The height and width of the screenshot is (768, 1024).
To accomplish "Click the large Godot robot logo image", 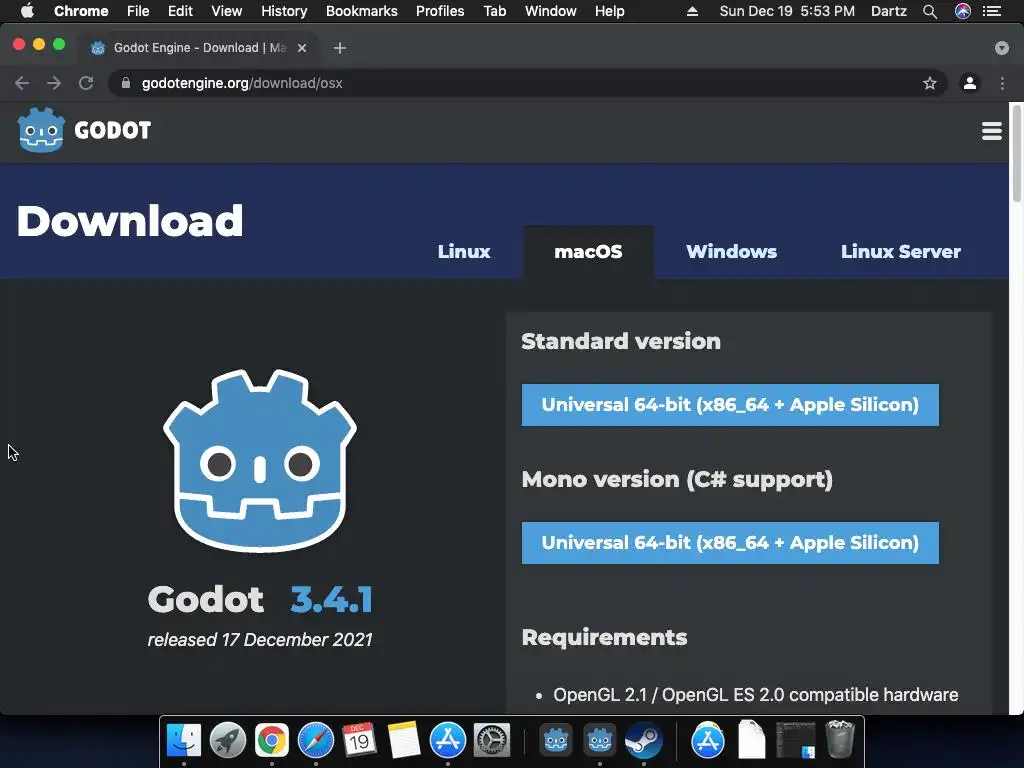I will (260, 460).
